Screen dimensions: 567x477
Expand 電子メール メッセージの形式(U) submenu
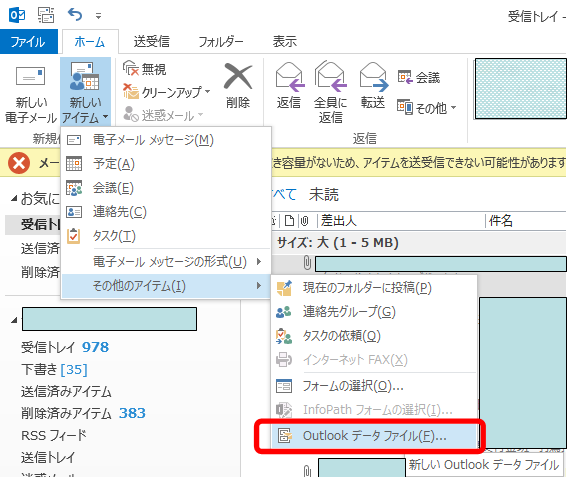(166, 261)
